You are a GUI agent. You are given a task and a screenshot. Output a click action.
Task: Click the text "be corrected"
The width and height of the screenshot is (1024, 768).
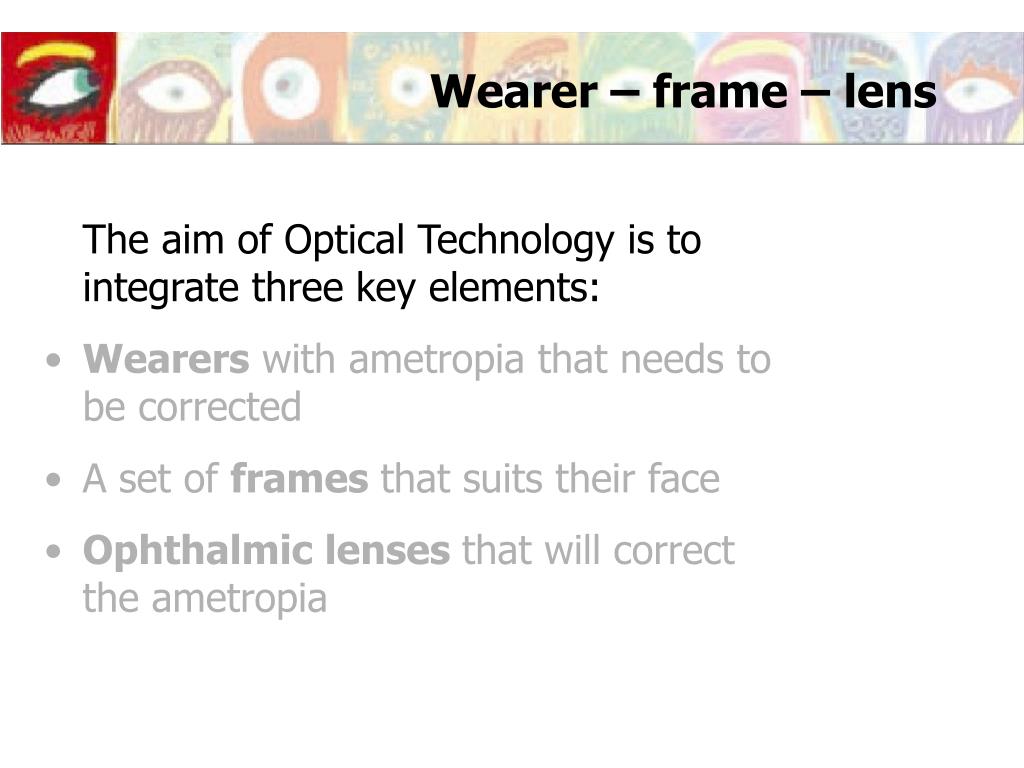point(192,407)
